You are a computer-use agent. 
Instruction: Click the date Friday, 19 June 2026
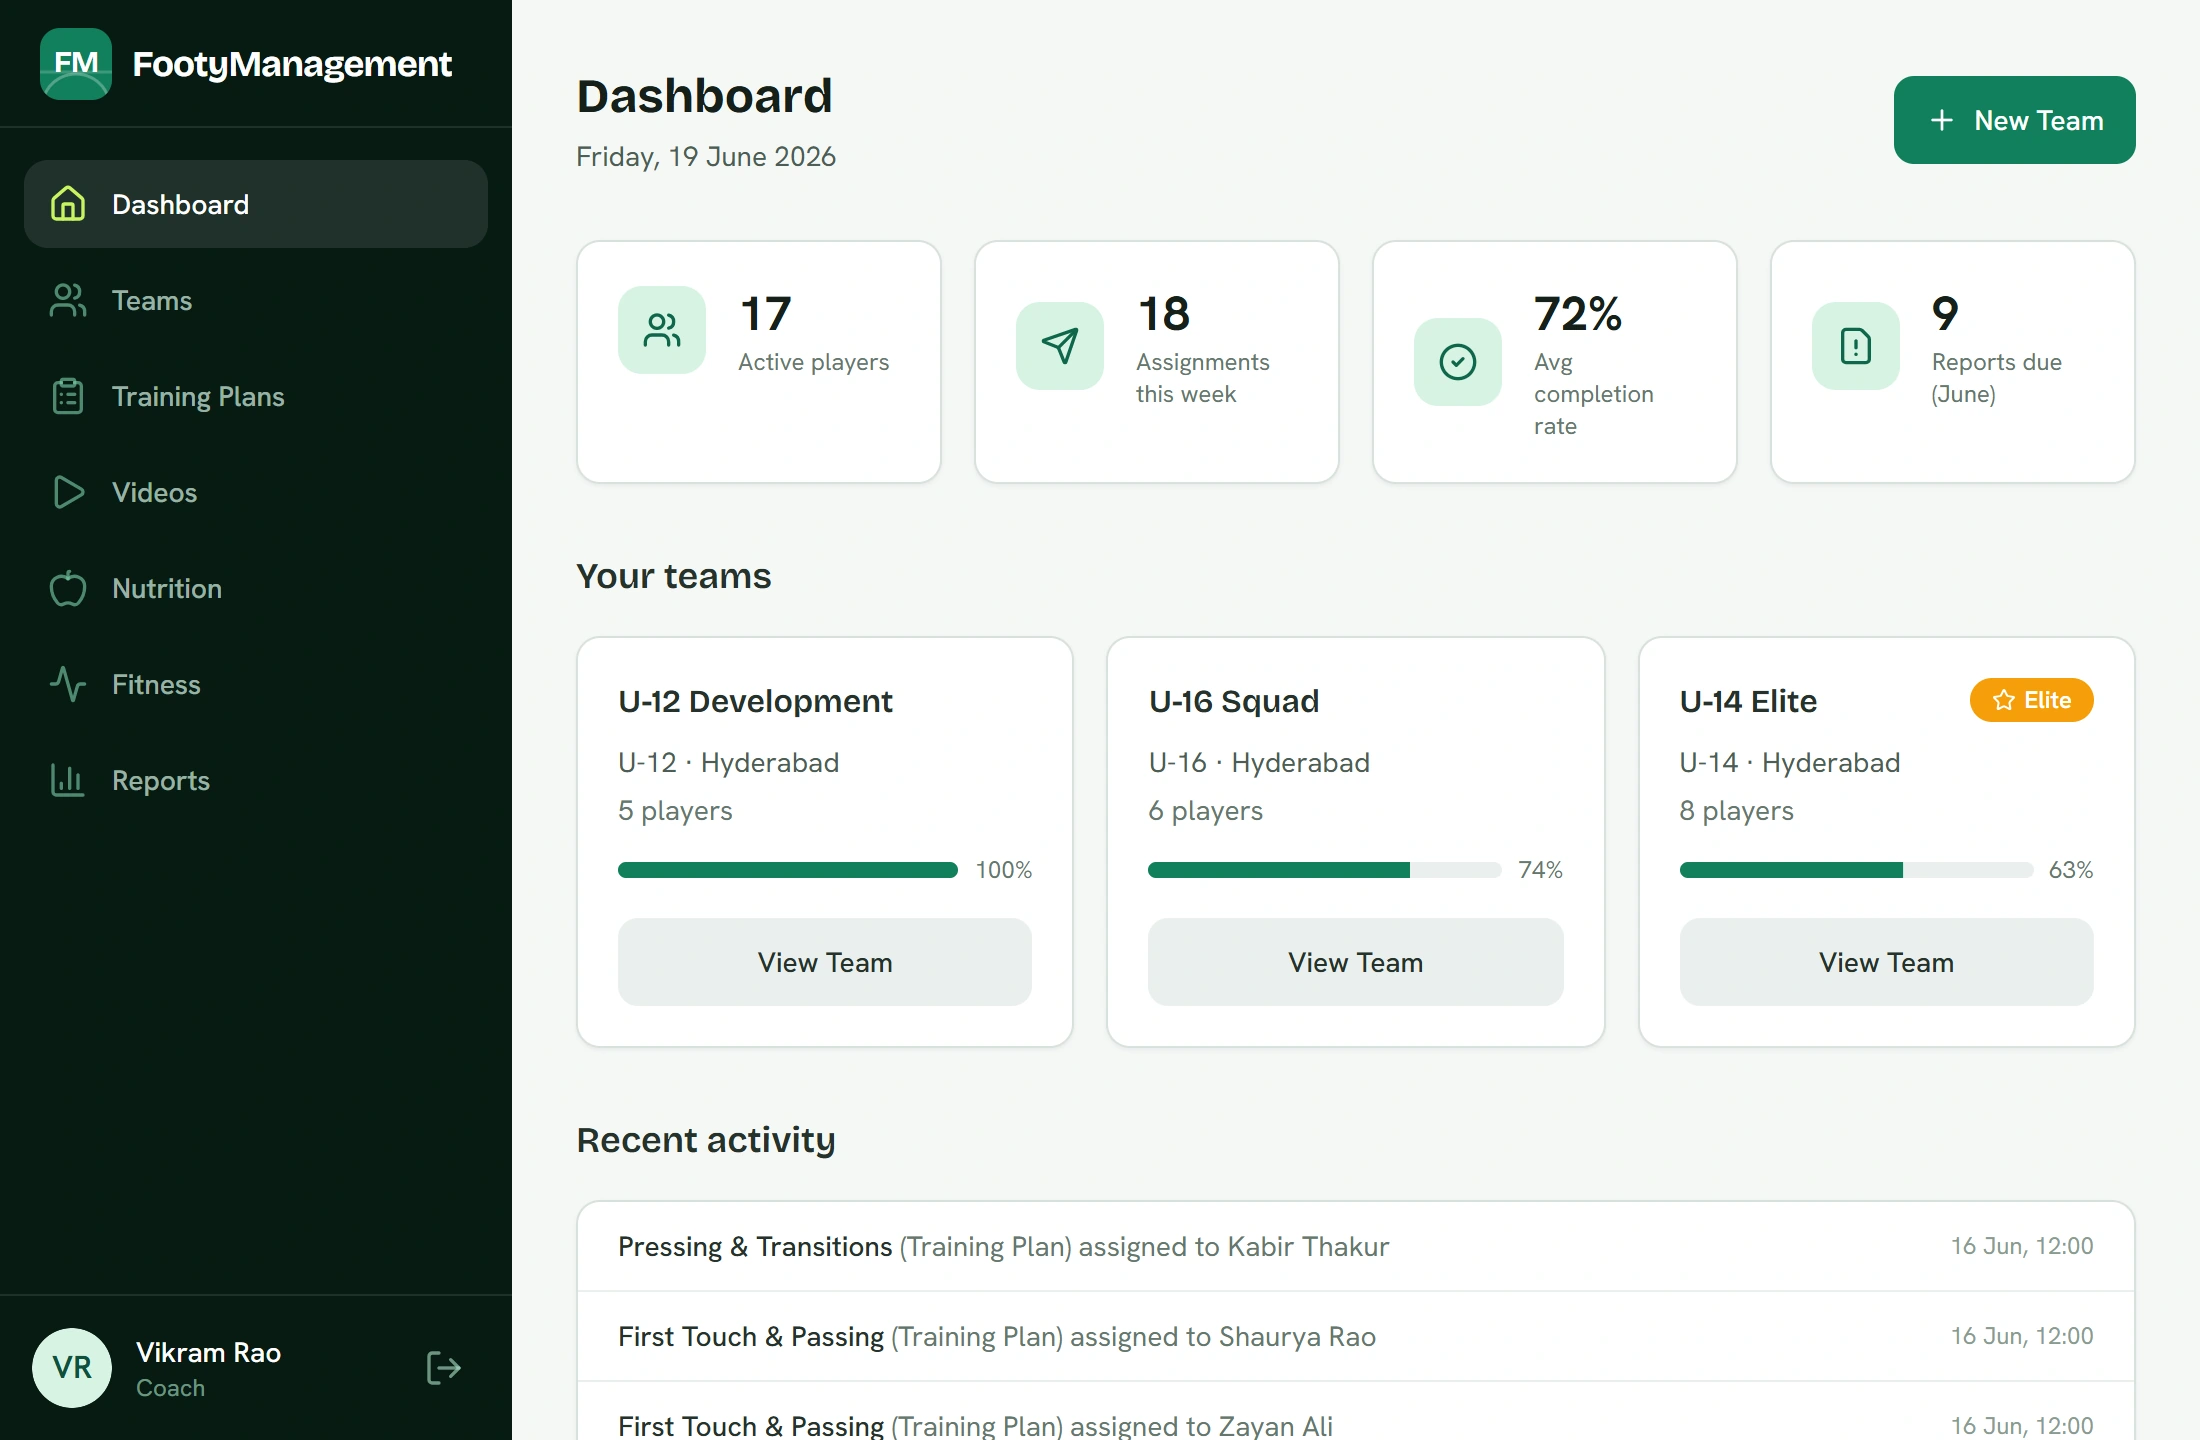click(x=706, y=157)
